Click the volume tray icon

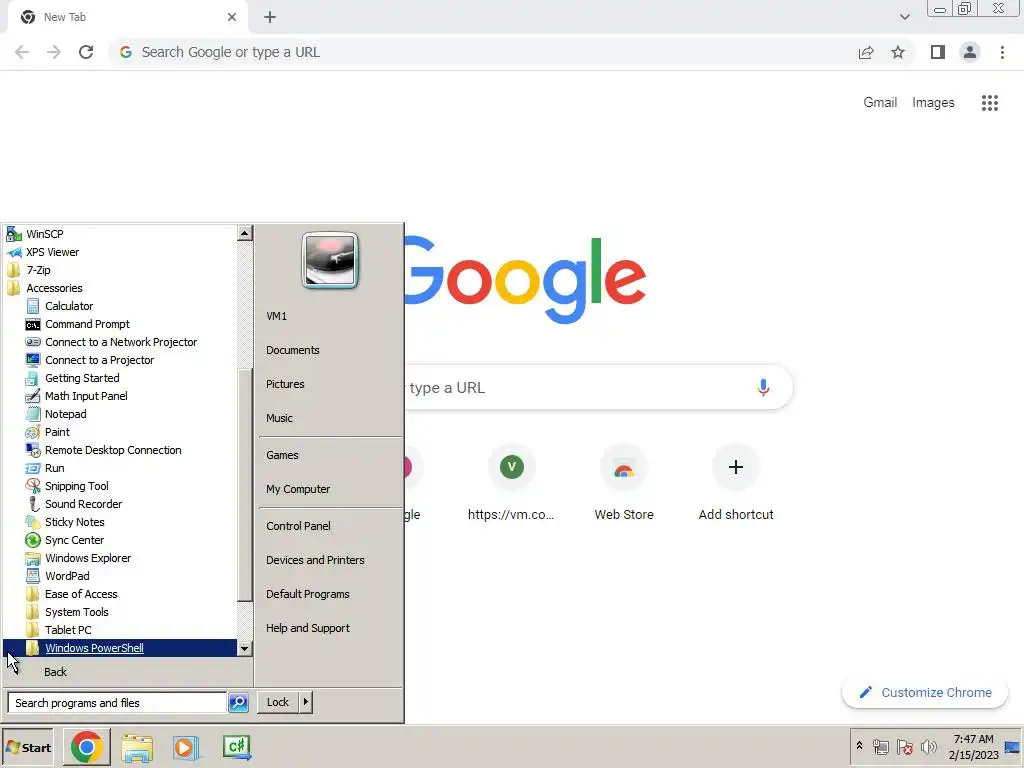(928, 746)
